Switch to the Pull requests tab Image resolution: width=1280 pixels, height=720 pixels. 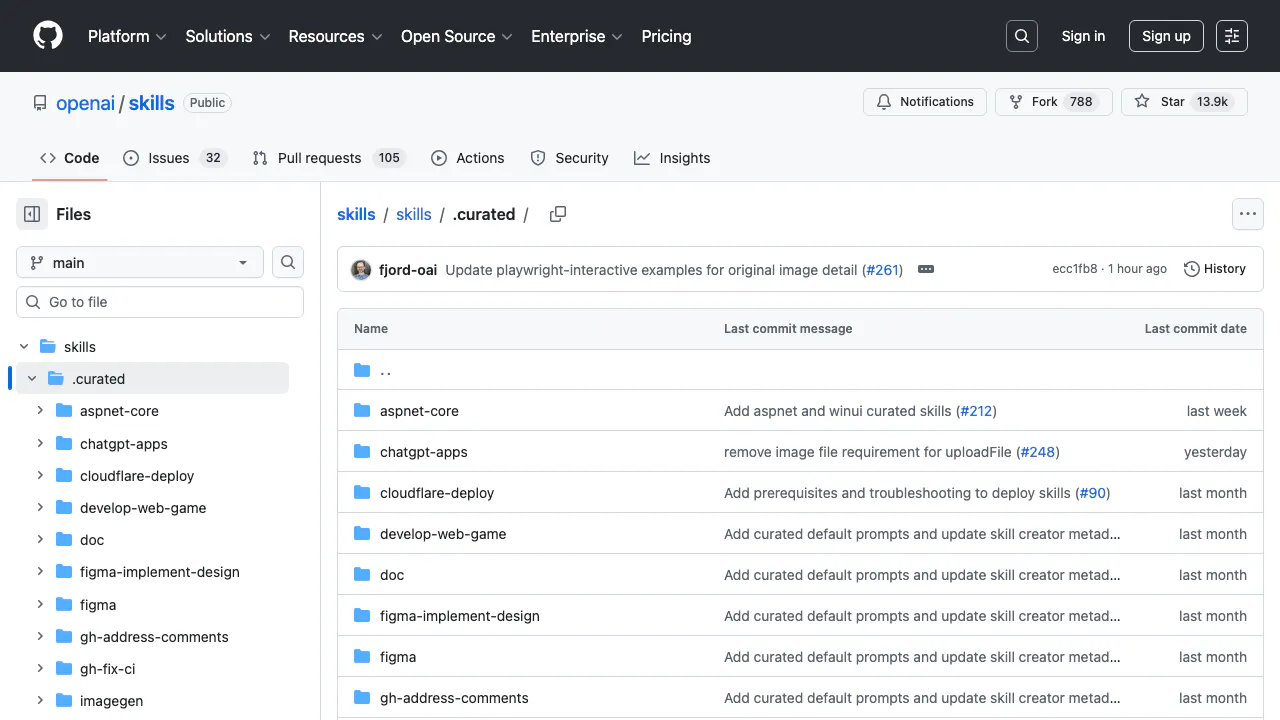coord(318,158)
